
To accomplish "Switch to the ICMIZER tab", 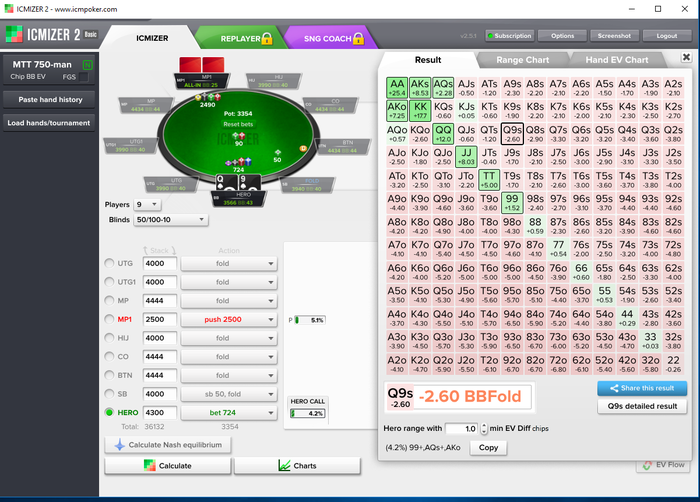I will coord(152,38).
